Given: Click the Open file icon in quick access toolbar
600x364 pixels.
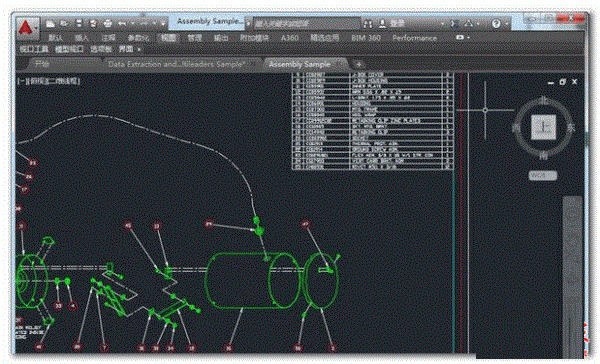Looking at the screenshot, I should 64,24.
